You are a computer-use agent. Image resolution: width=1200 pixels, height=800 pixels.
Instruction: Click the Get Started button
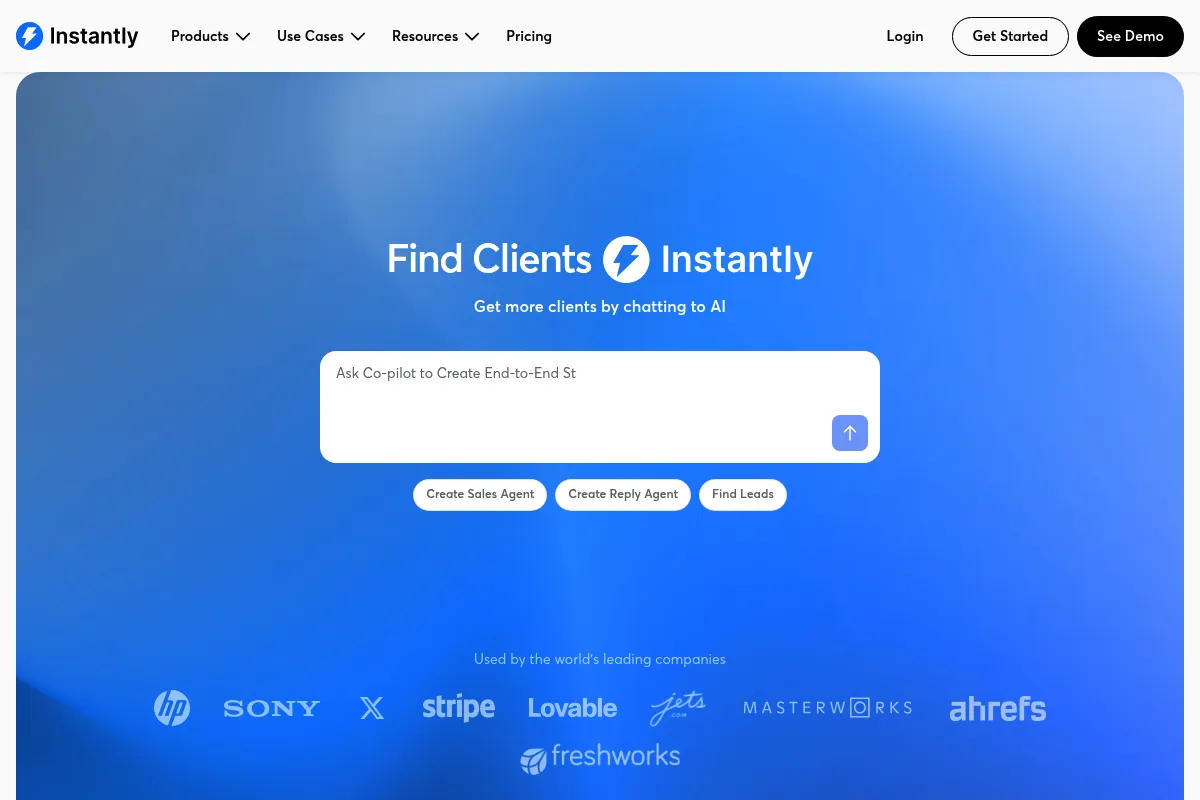click(x=1010, y=36)
